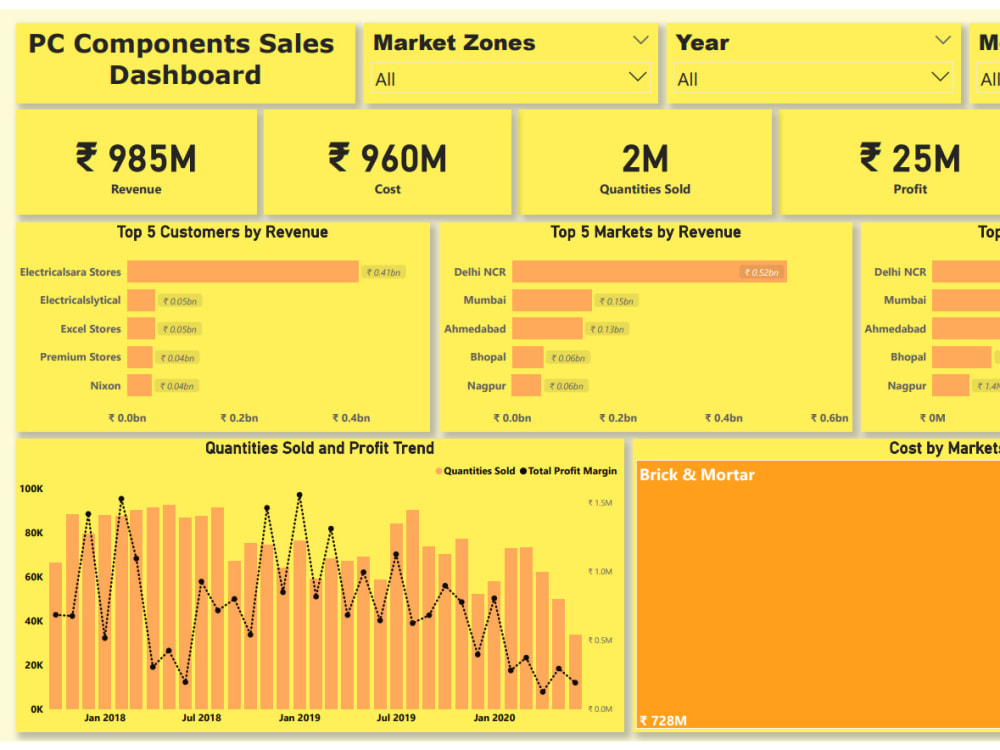Screen dimensions: 1000x750
Task: Click the 985M Revenue KPI card
Action: click(136, 162)
